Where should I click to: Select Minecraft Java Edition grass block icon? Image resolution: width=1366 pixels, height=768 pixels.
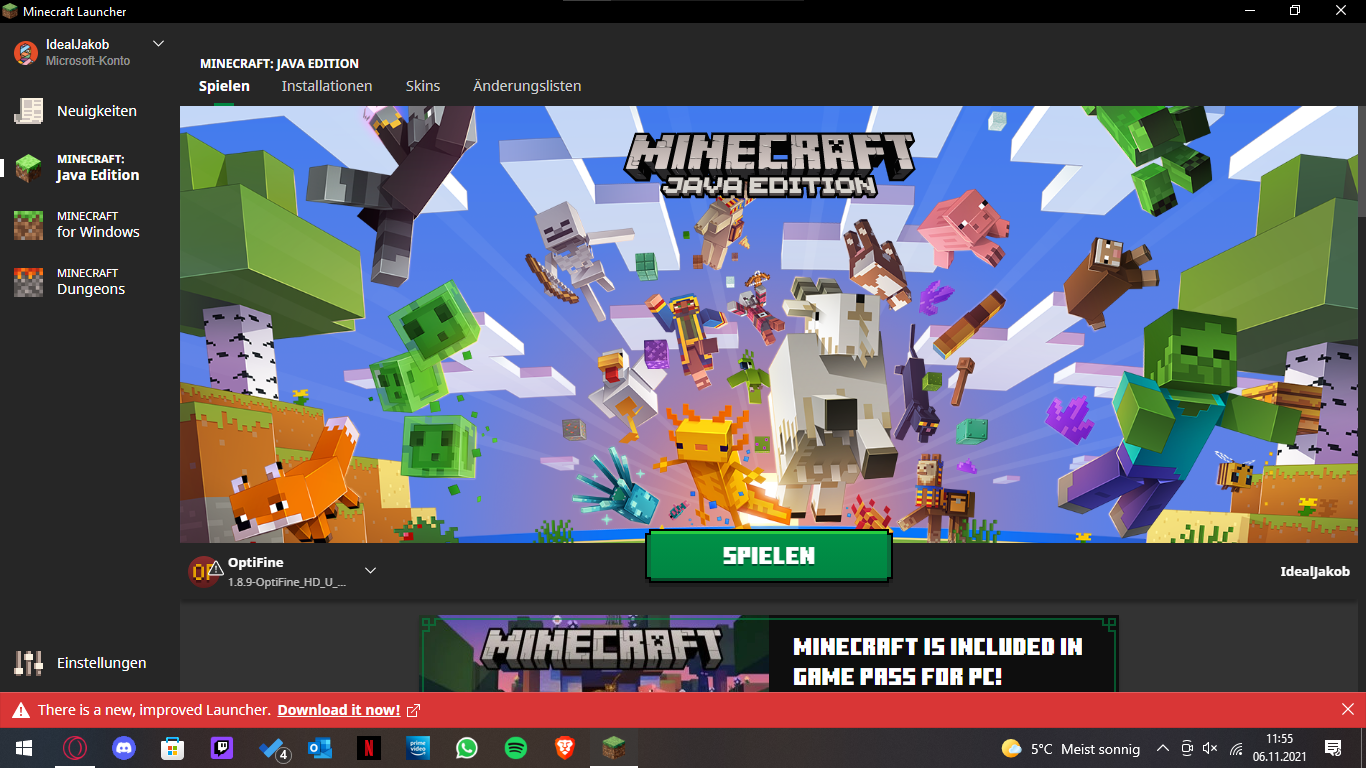coord(28,167)
